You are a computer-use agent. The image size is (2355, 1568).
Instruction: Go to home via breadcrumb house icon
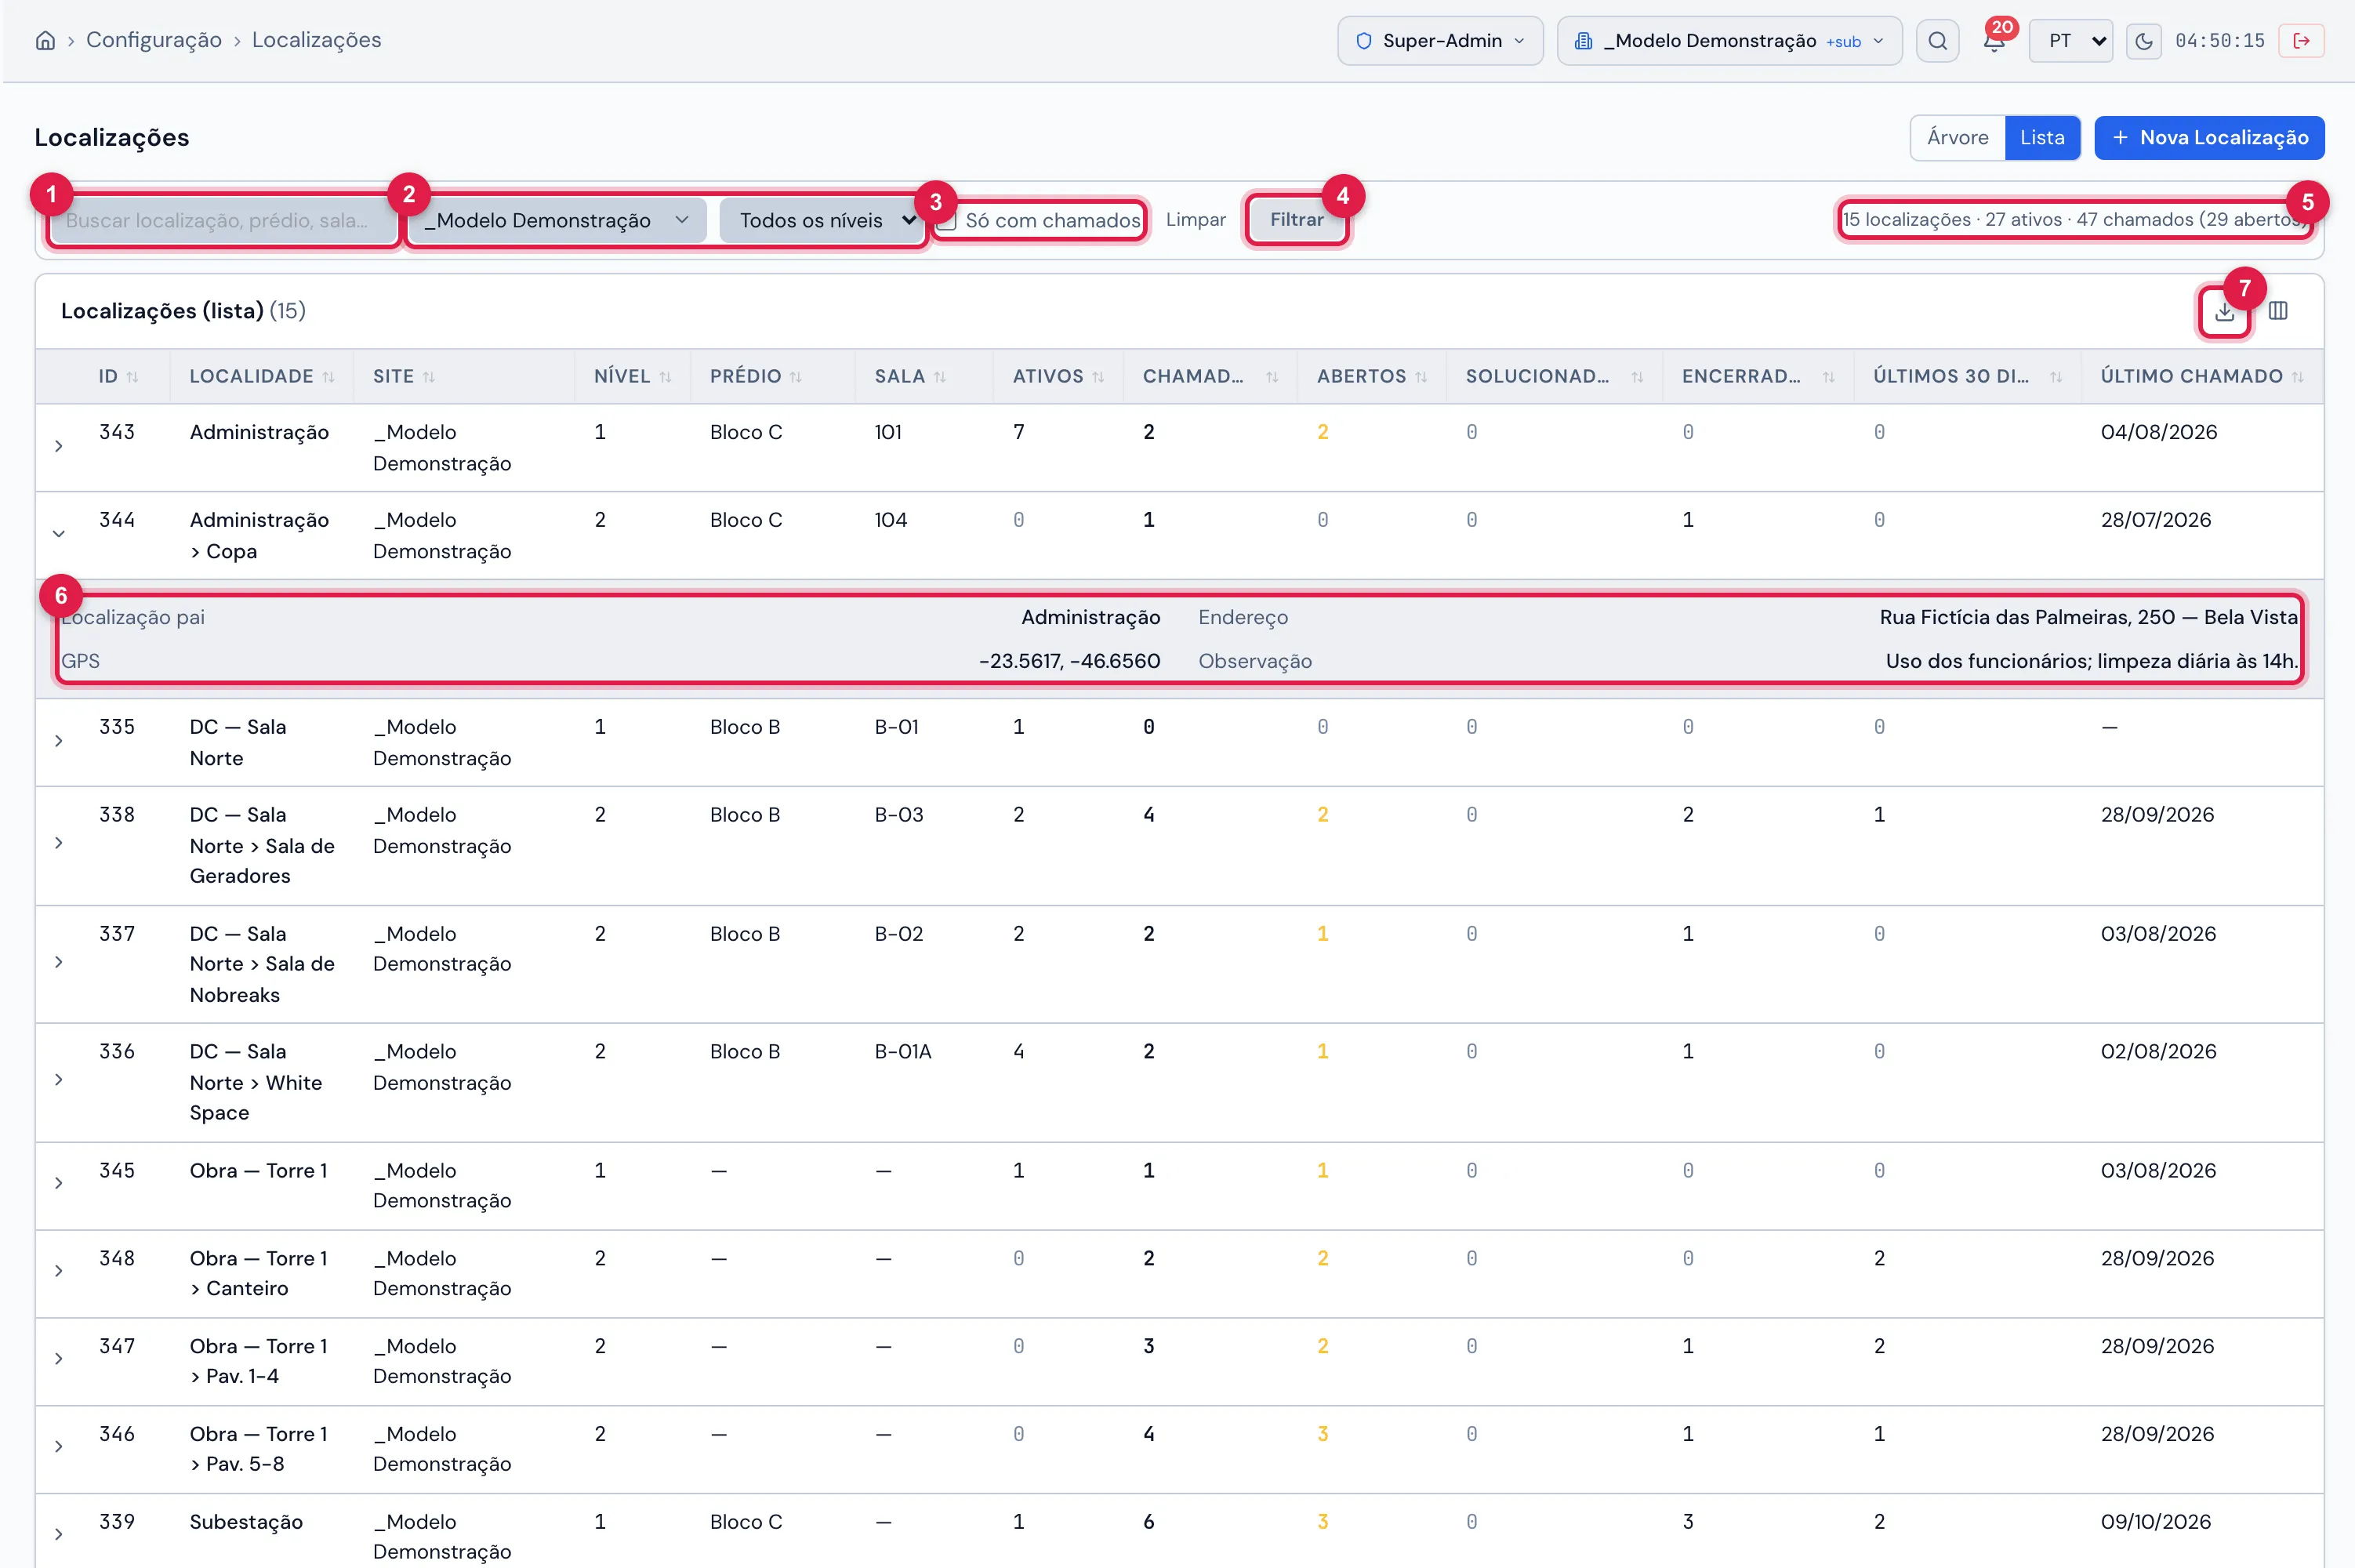45,40
